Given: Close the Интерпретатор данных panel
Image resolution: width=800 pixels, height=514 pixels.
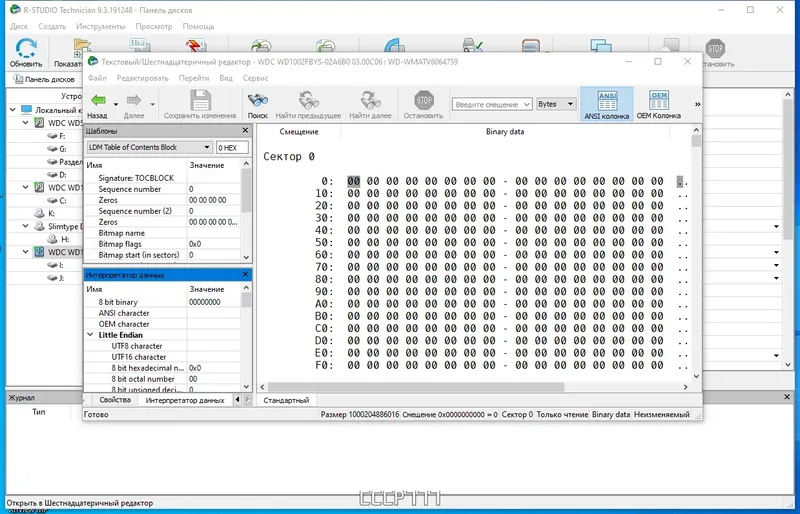Looking at the screenshot, I should click(x=245, y=275).
